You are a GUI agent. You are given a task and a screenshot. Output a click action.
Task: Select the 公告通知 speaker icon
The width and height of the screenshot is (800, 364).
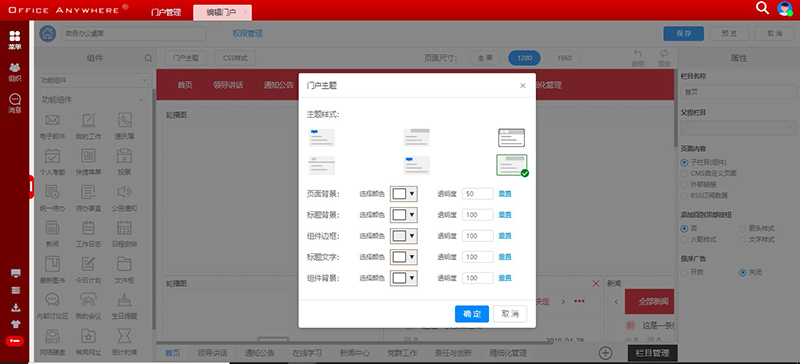124,192
